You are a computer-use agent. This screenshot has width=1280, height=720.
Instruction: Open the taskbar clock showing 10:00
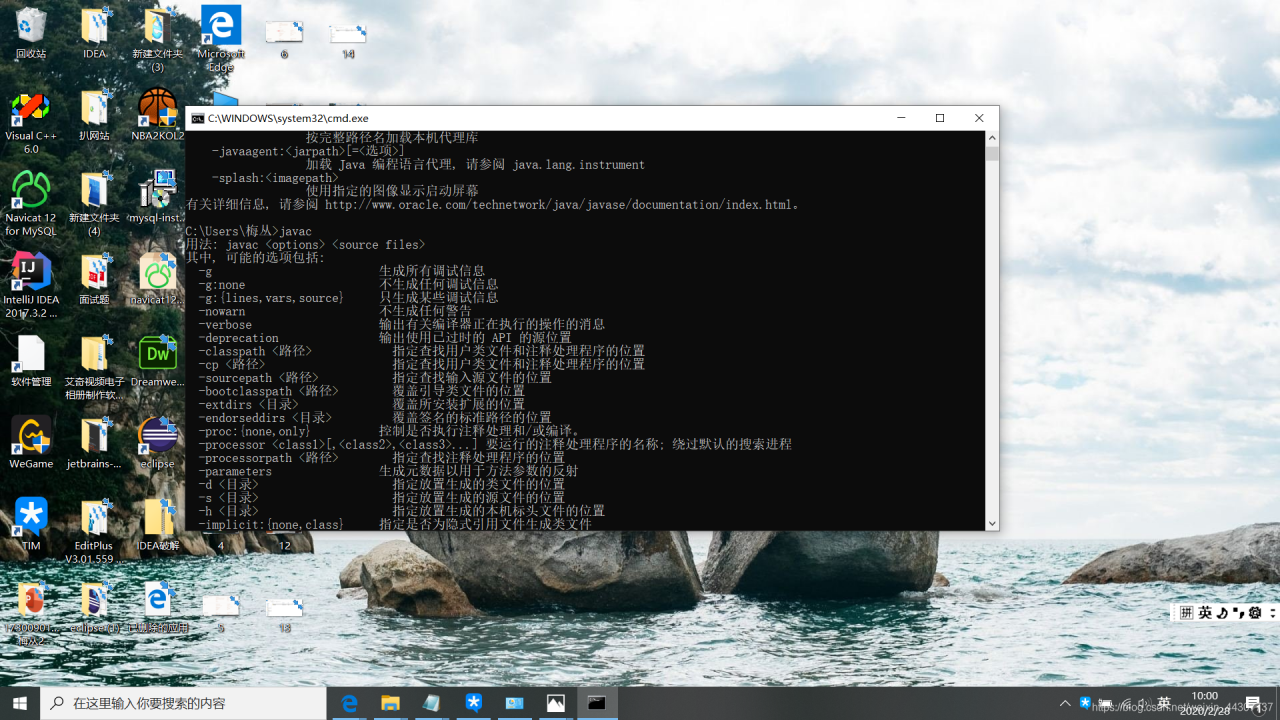pos(1204,703)
